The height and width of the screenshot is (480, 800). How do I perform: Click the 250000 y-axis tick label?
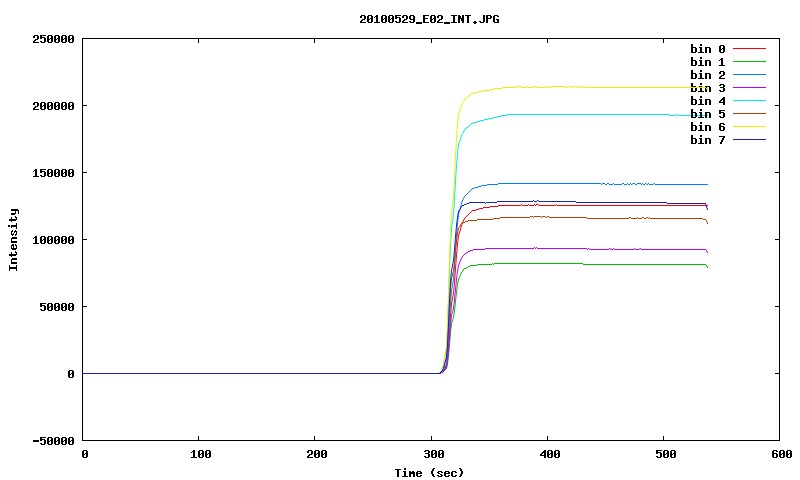[53, 39]
